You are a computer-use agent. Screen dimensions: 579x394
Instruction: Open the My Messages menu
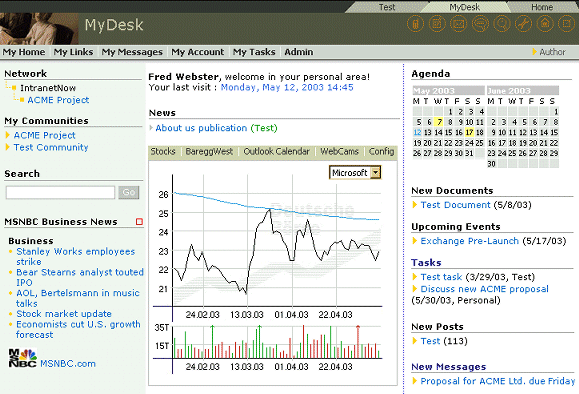[132, 52]
